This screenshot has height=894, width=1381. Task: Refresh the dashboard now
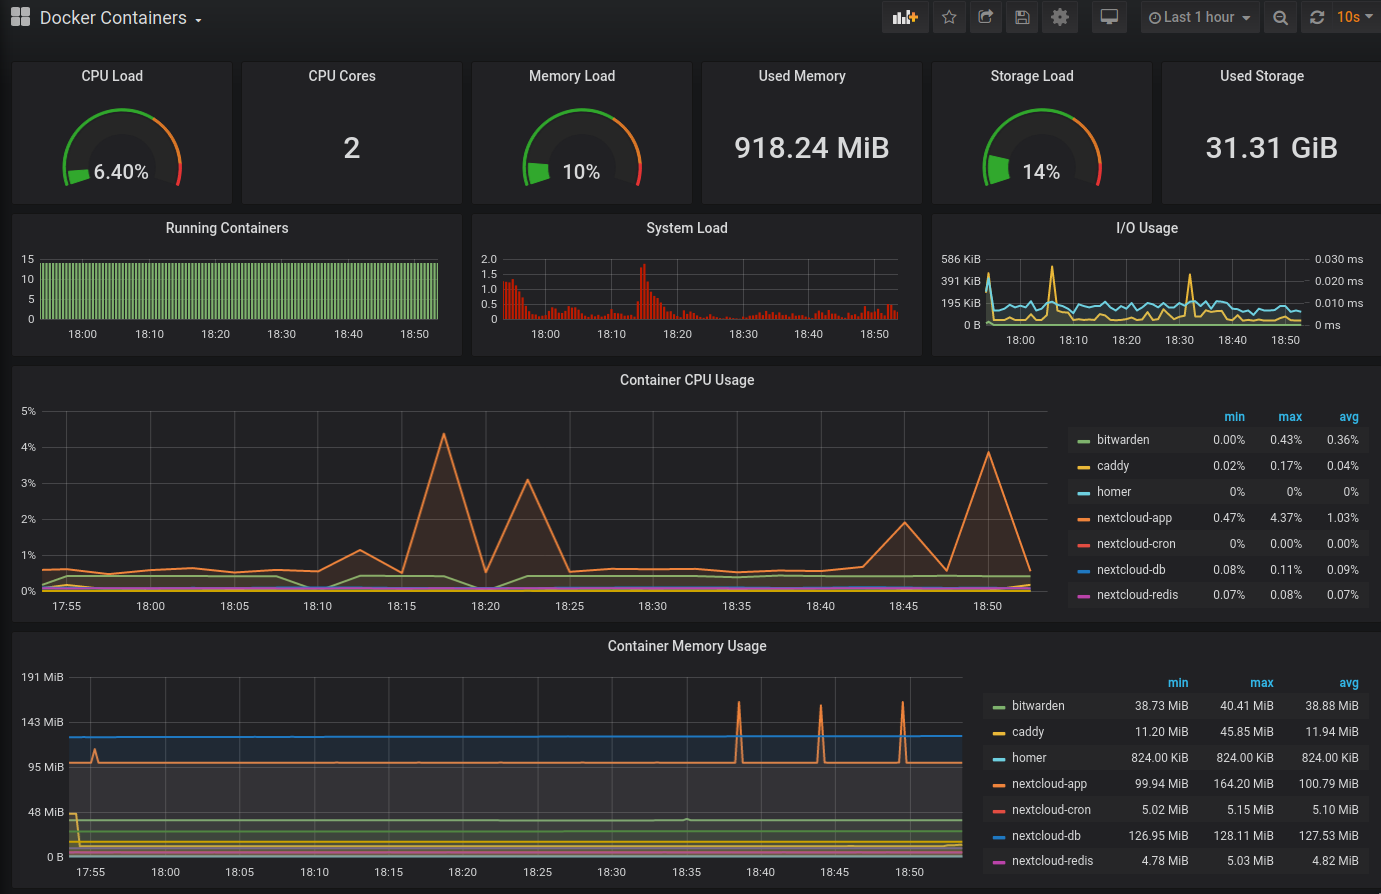click(1317, 17)
